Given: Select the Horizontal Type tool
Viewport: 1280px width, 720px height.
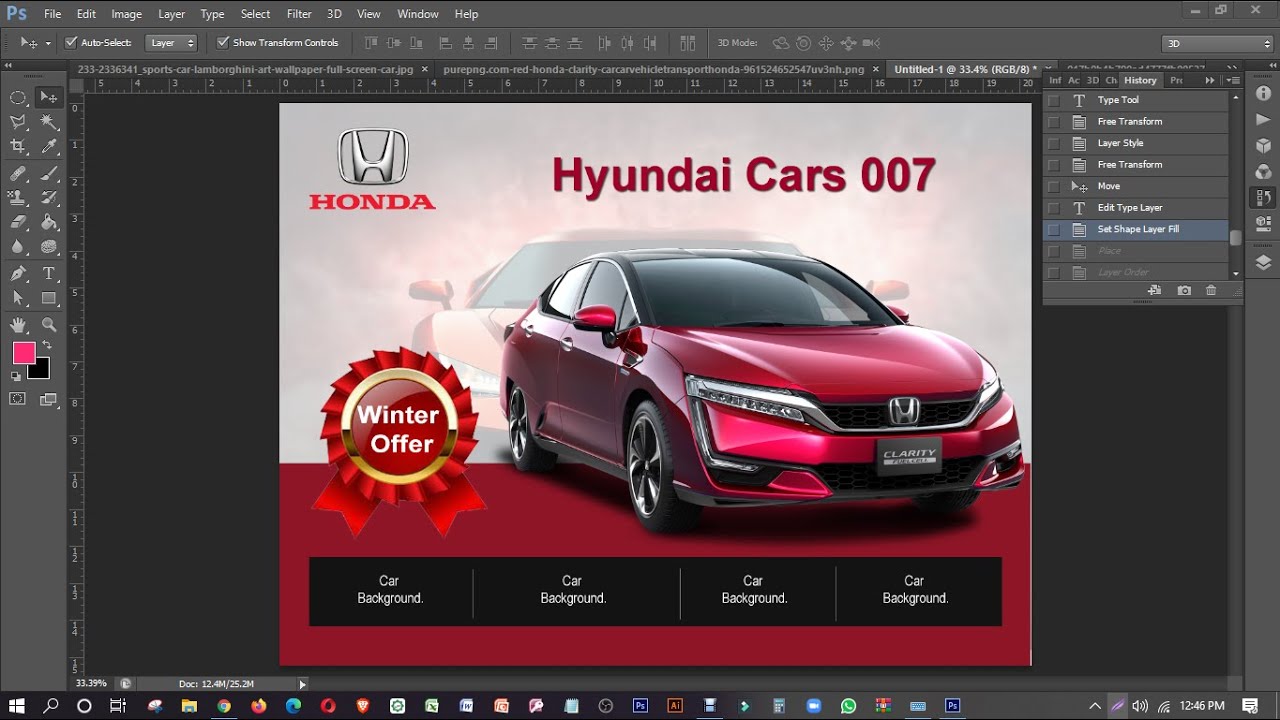Looking at the screenshot, I should [x=48, y=273].
